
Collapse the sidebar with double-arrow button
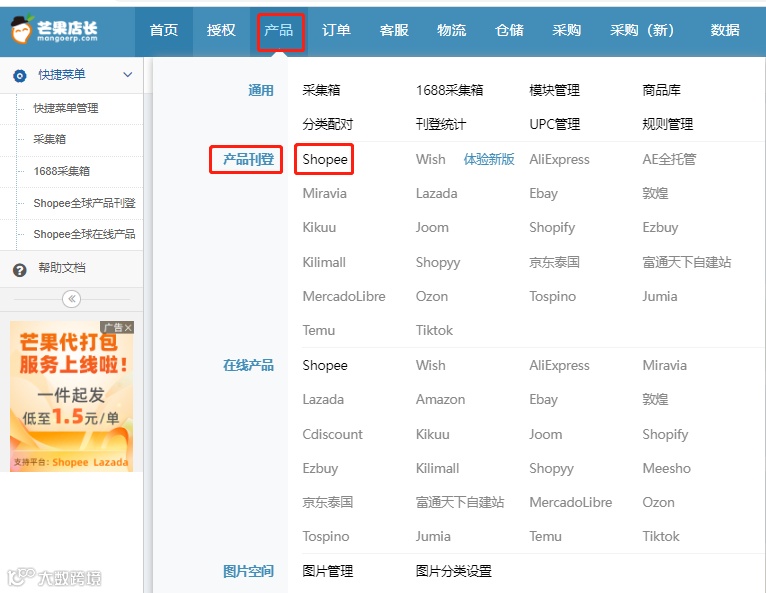pos(71,299)
